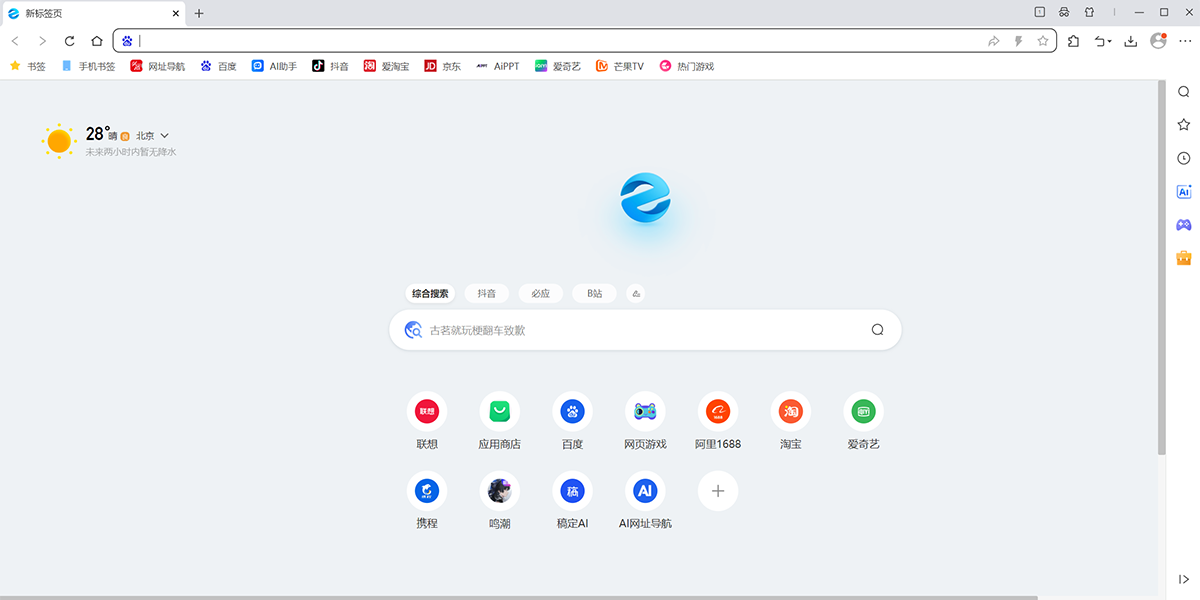Switch to the B站 search tab
The image size is (1200, 600).
tap(594, 293)
